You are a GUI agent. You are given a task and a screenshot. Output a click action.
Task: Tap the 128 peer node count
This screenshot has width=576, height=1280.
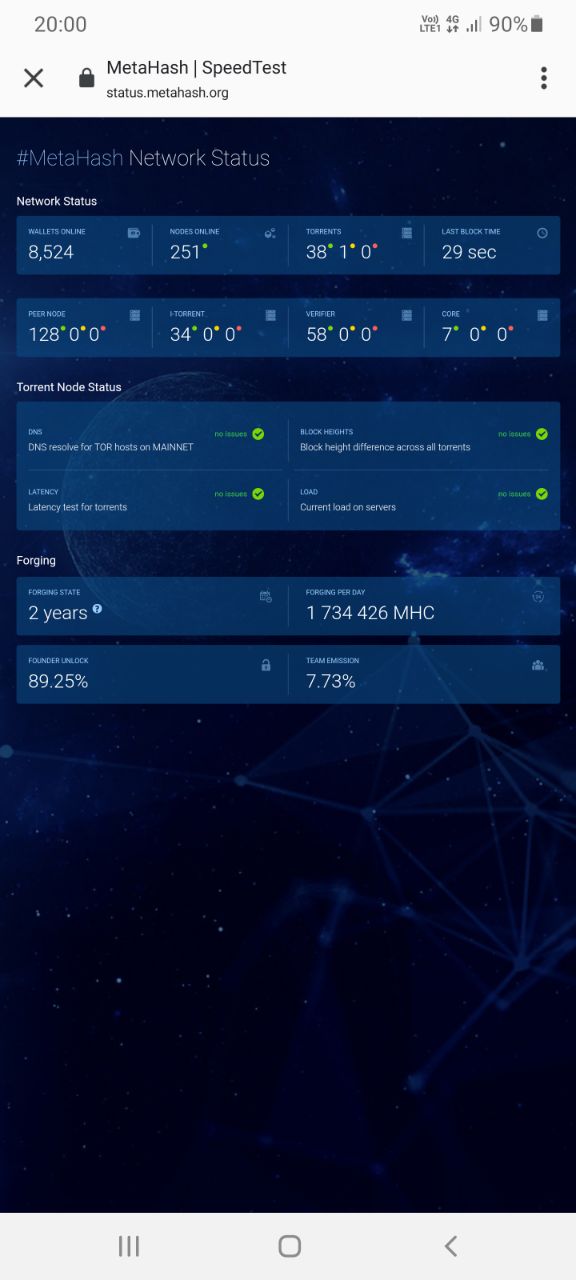pyautogui.click(x=44, y=334)
